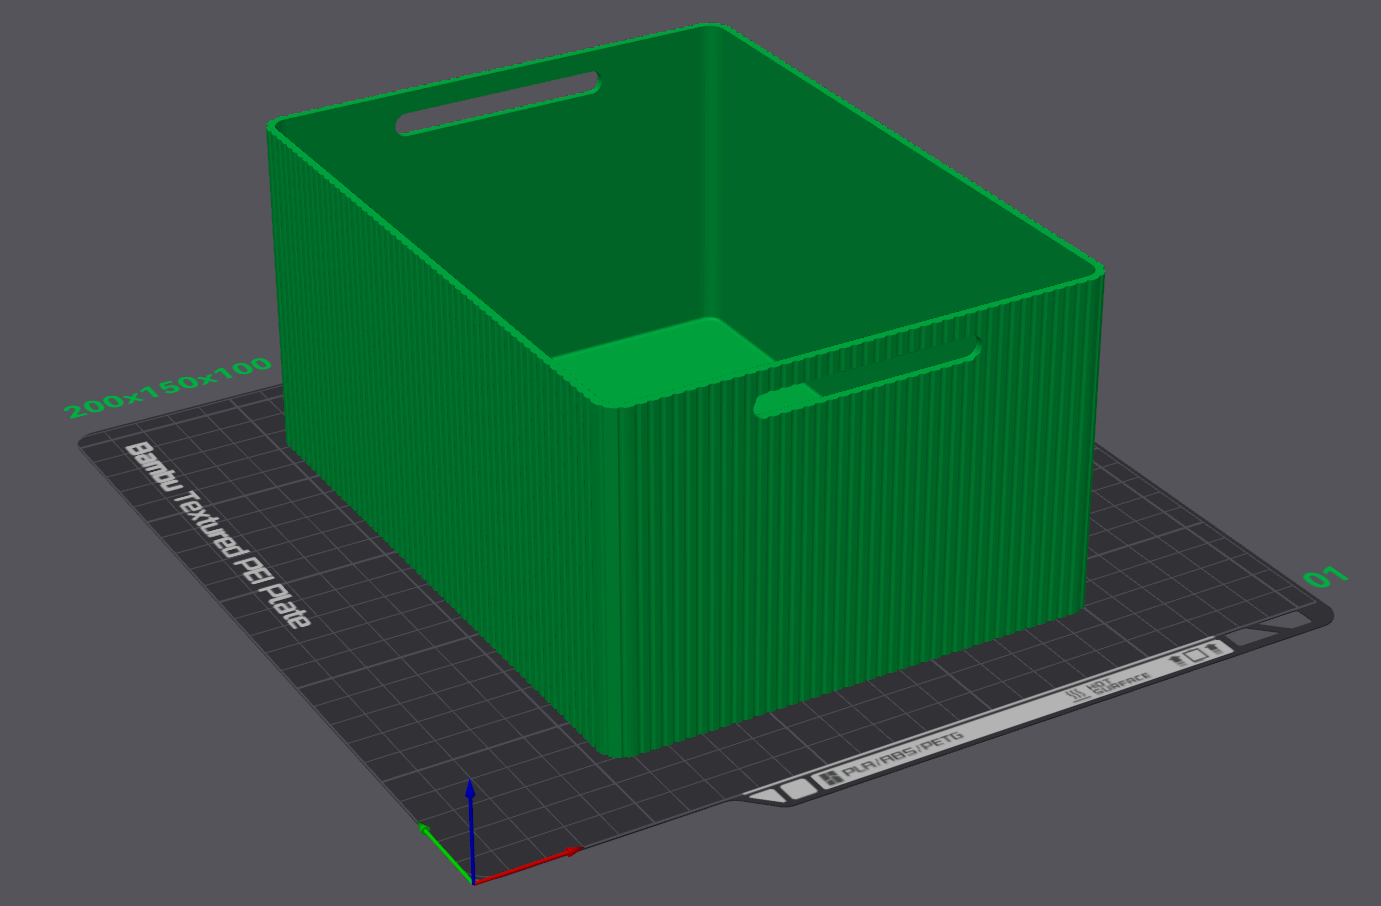This screenshot has width=1381, height=906.
Task: Click the inner floor of the box
Action: point(662,361)
